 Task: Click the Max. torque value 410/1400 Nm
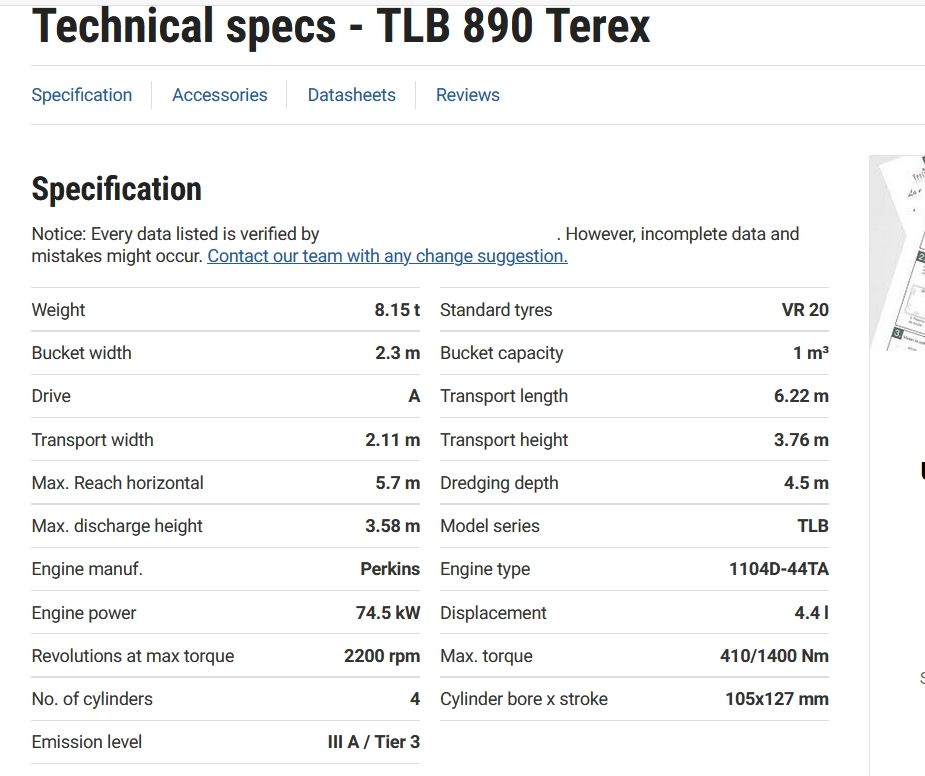tap(774, 656)
